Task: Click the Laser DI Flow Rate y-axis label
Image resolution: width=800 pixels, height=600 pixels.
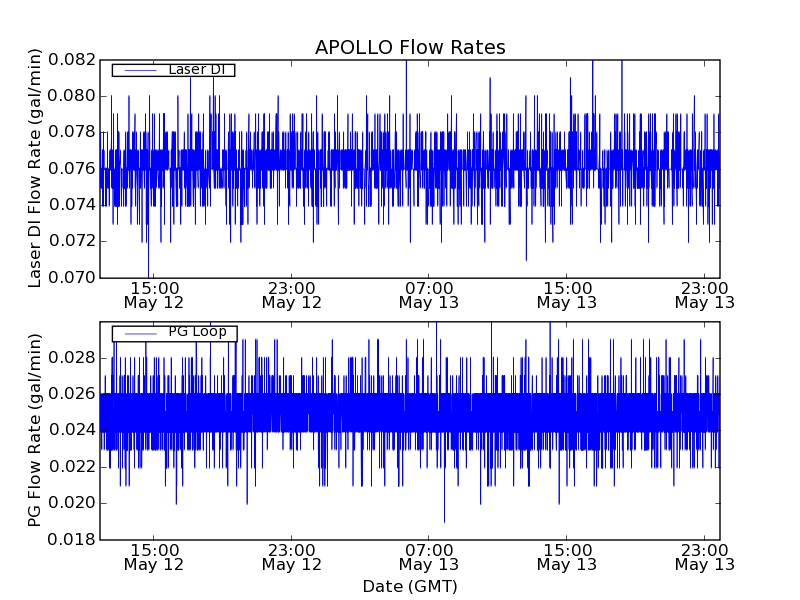Action: [35, 168]
